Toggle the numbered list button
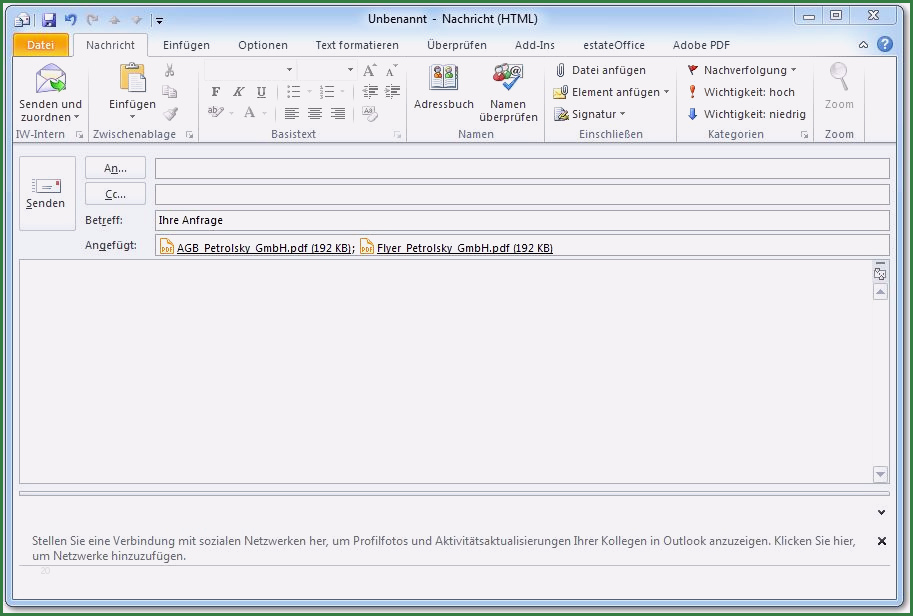 327,92
